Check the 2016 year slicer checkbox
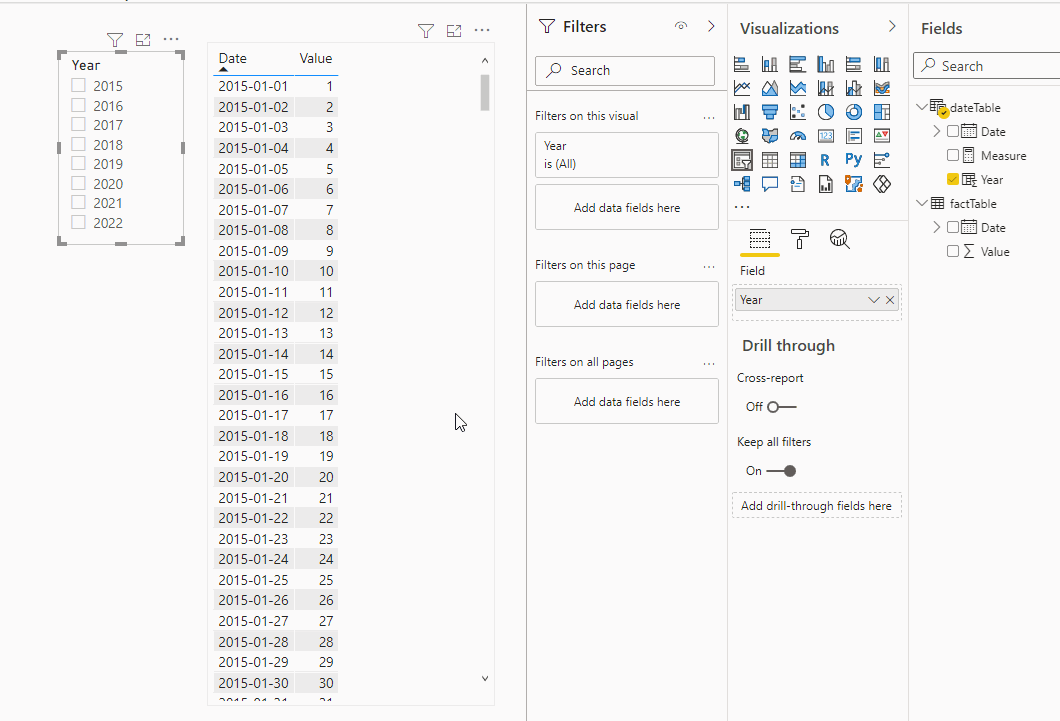This screenshot has height=721, width=1060. coord(78,105)
